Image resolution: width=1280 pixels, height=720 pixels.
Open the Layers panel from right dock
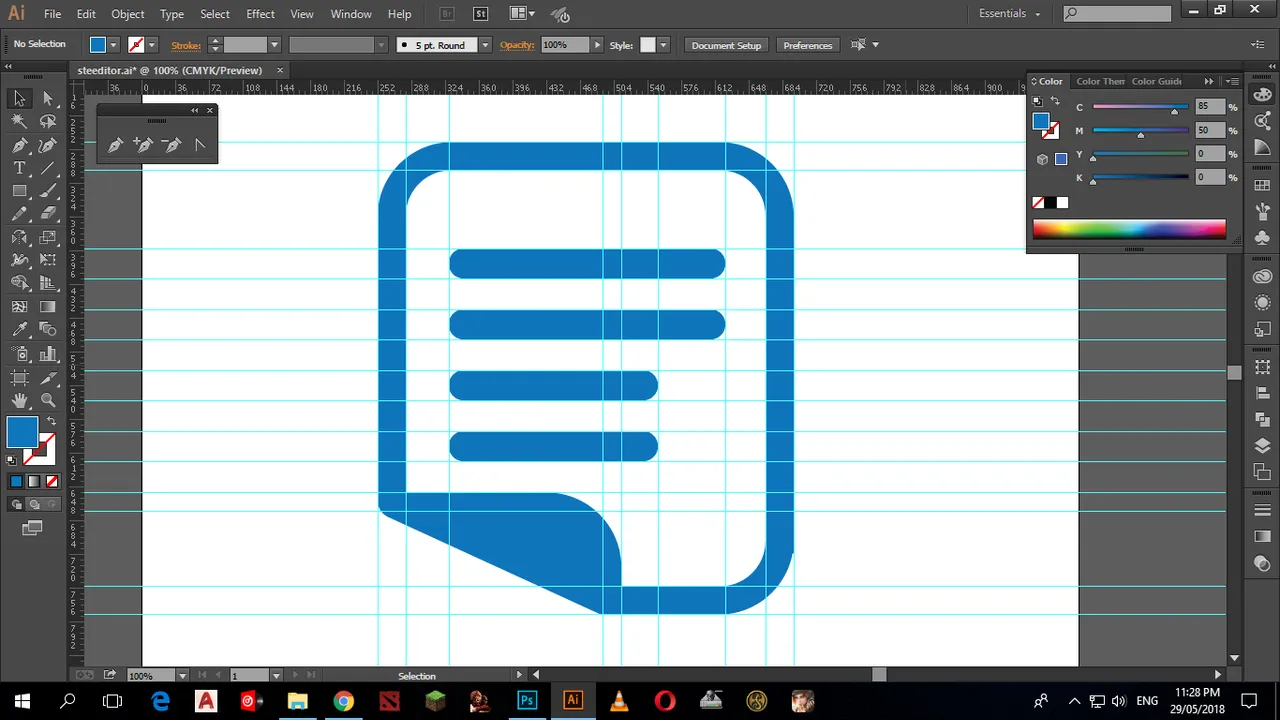pos(1262,446)
